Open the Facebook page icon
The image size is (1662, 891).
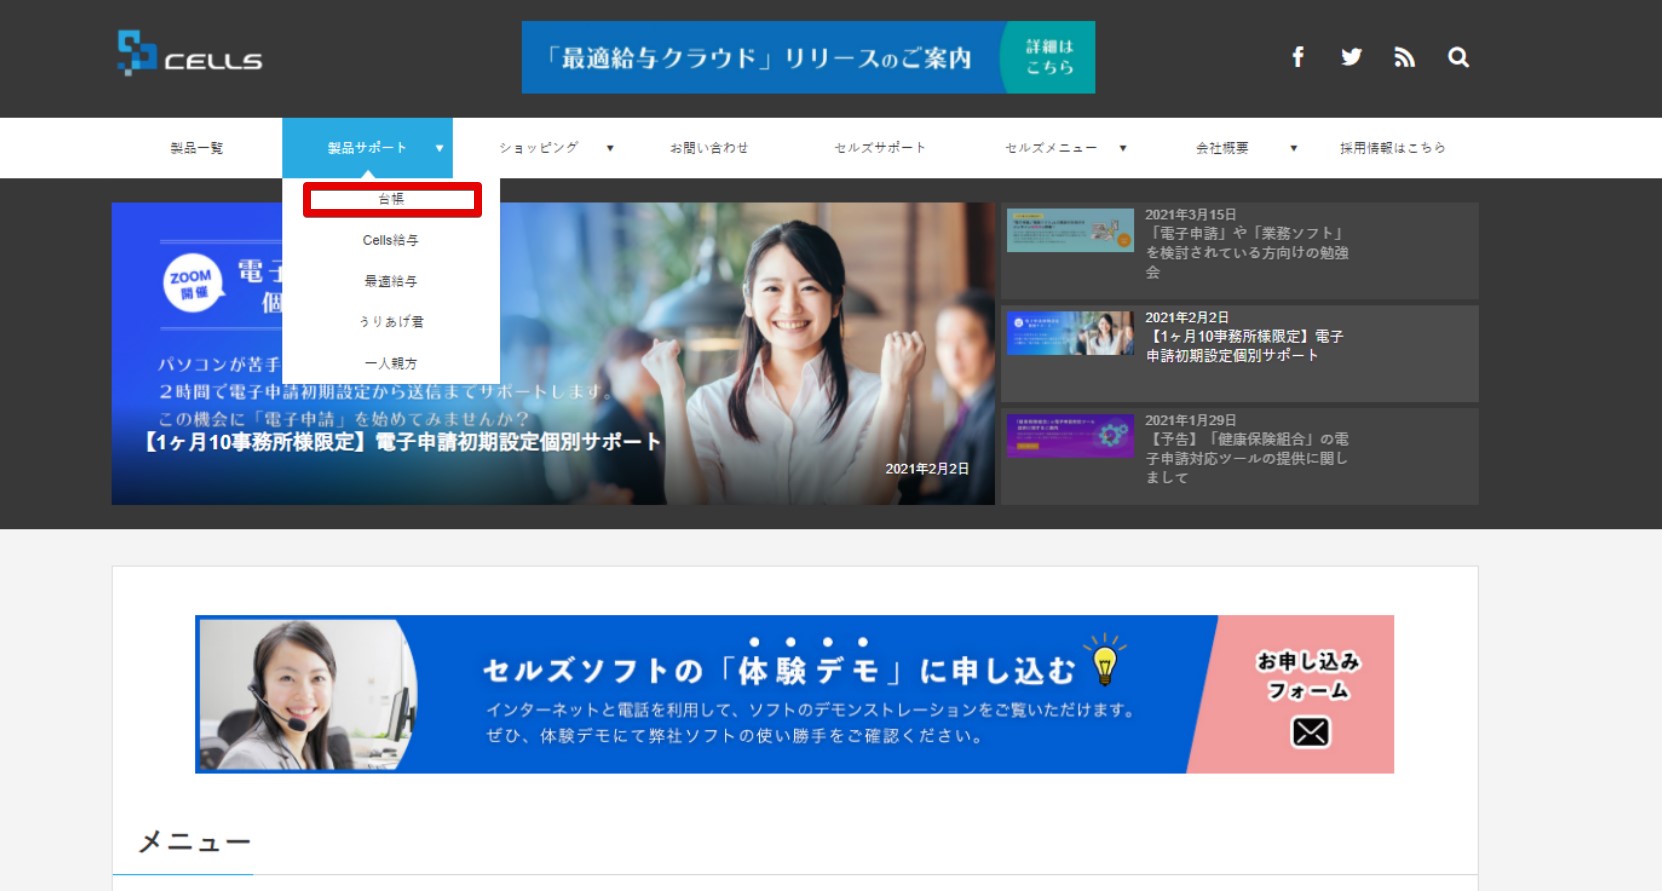(1297, 57)
